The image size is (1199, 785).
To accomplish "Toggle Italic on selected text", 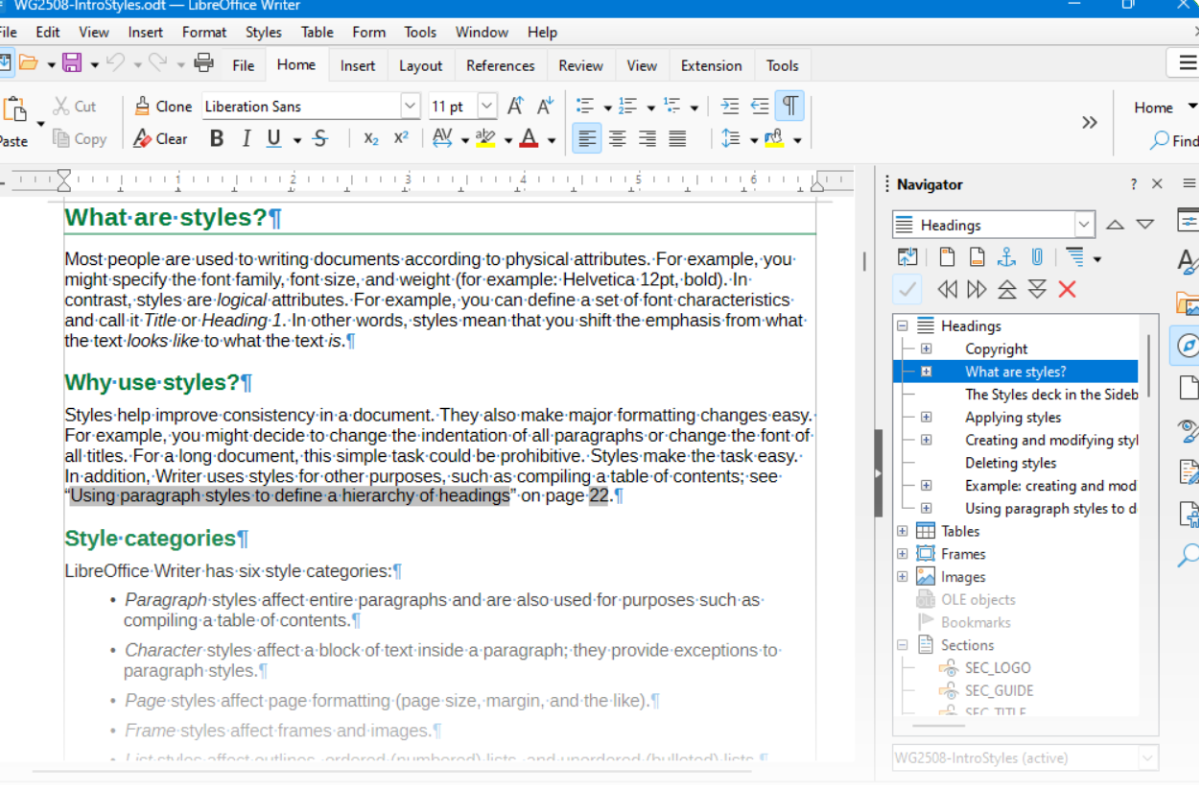I will tap(245, 138).
